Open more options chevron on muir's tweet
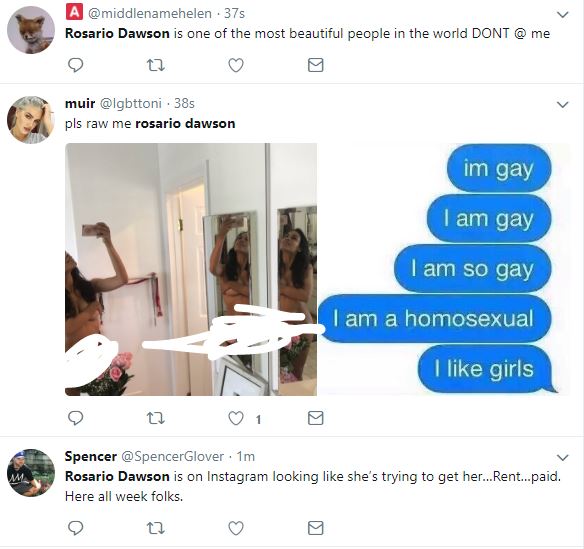This screenshot has height=549, width=584. 562,105
